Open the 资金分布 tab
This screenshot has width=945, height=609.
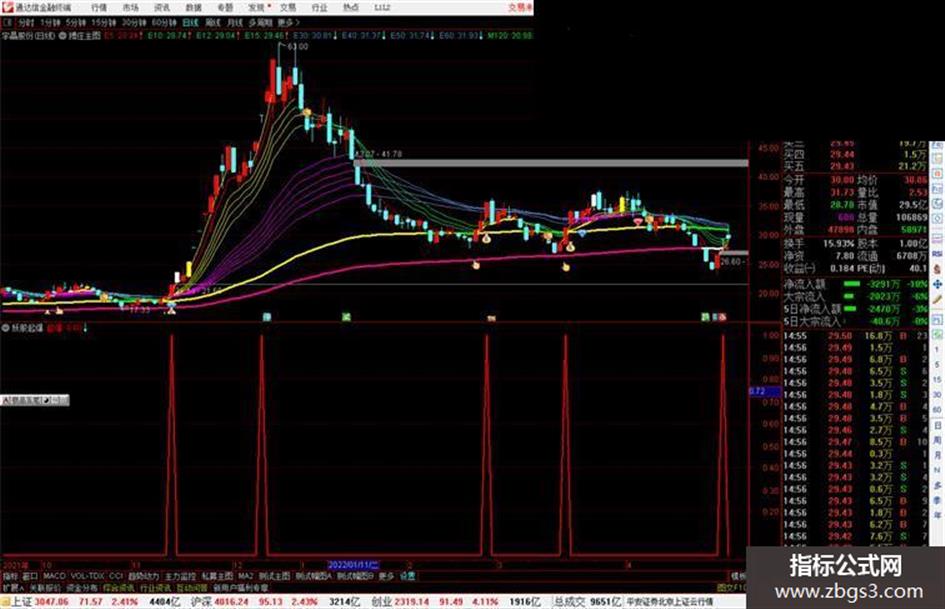(x=82, y=587)
